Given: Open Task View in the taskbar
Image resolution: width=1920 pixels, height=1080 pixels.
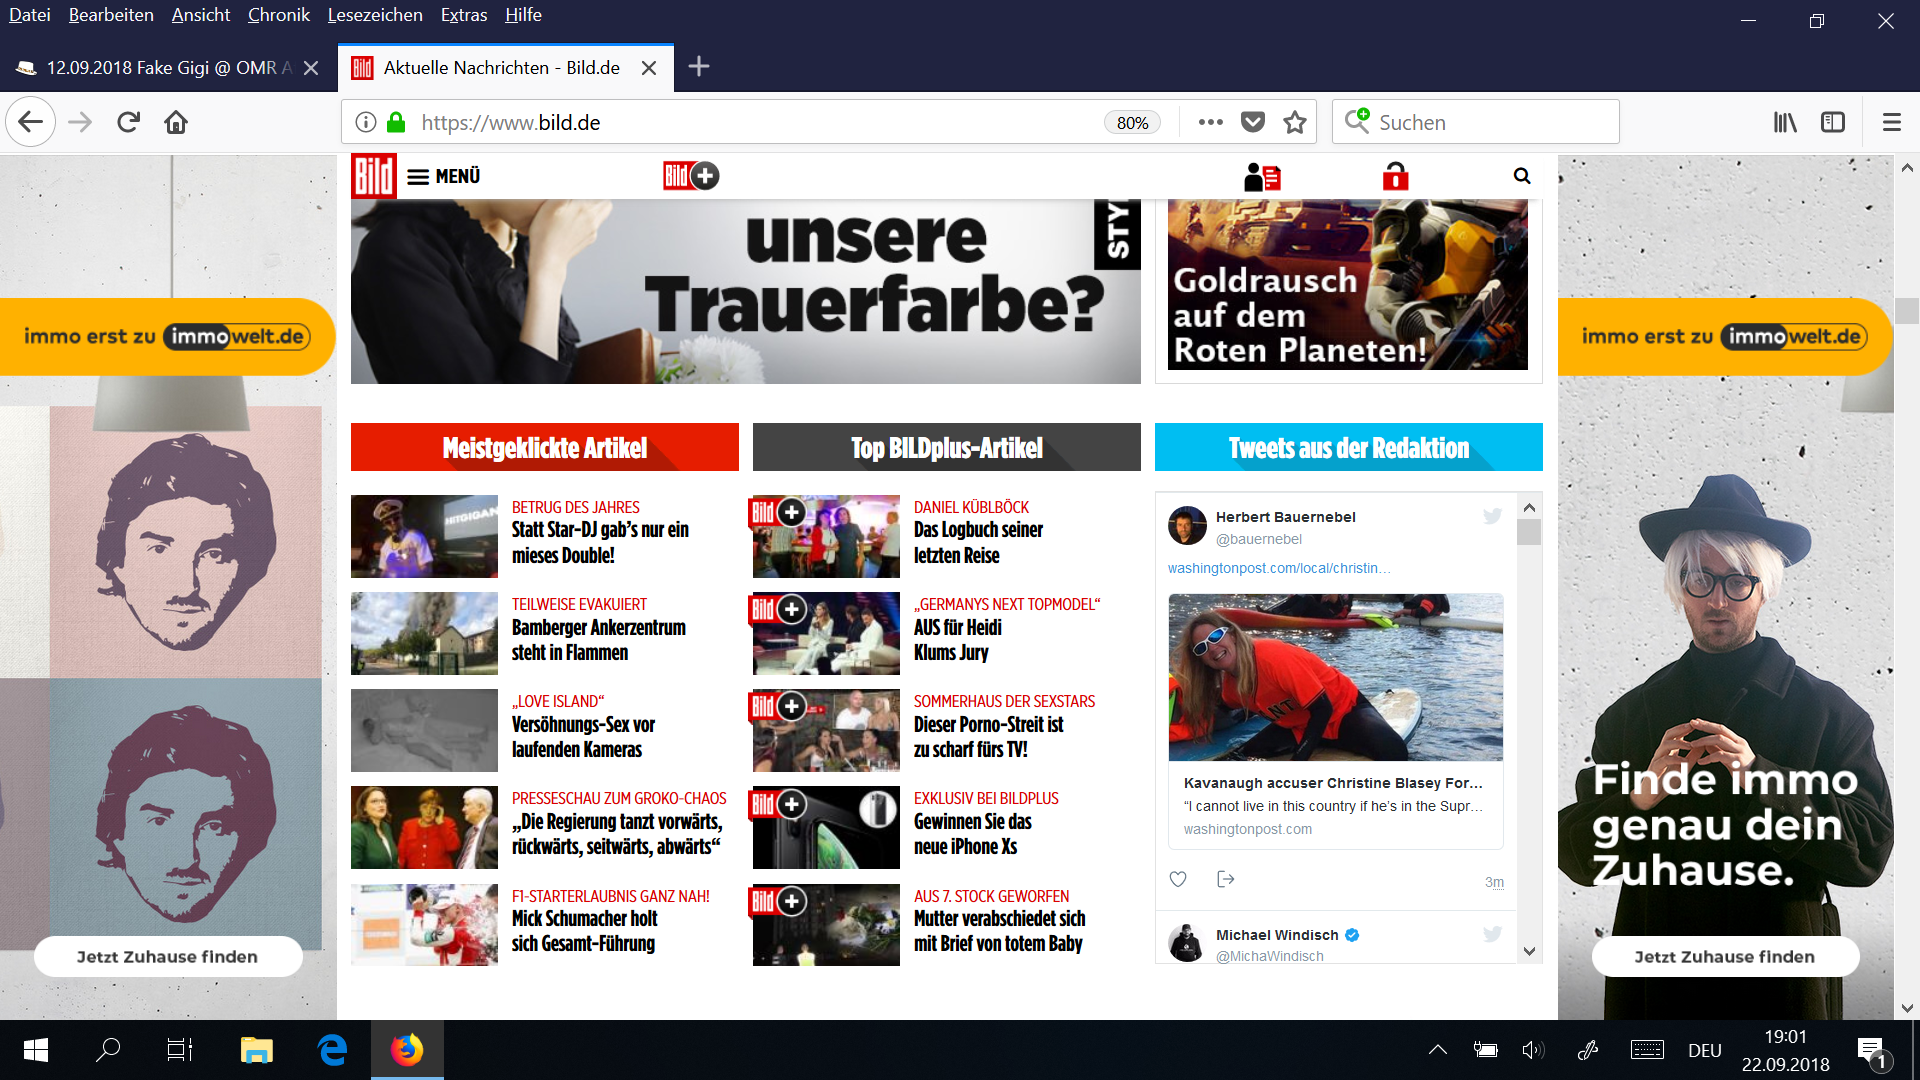Looking at the screenshot, I should point(180,1050).
